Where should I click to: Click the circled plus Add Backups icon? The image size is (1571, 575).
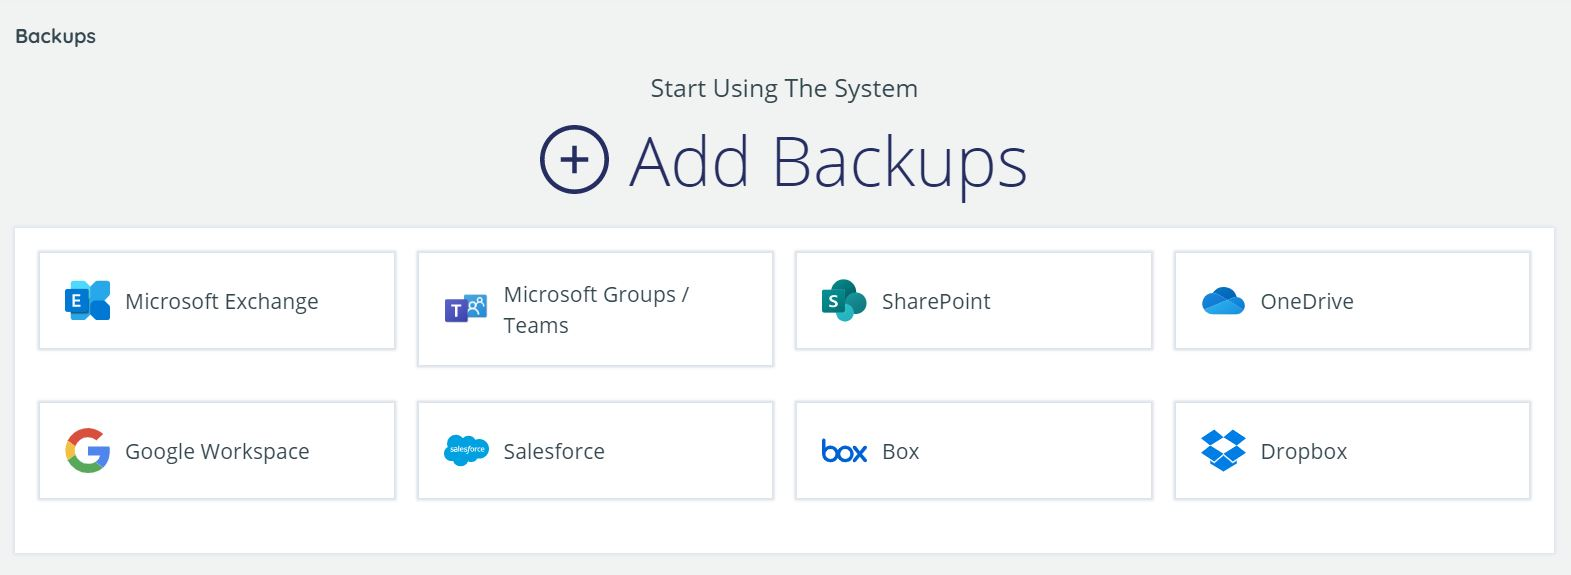tap(574, 160)
